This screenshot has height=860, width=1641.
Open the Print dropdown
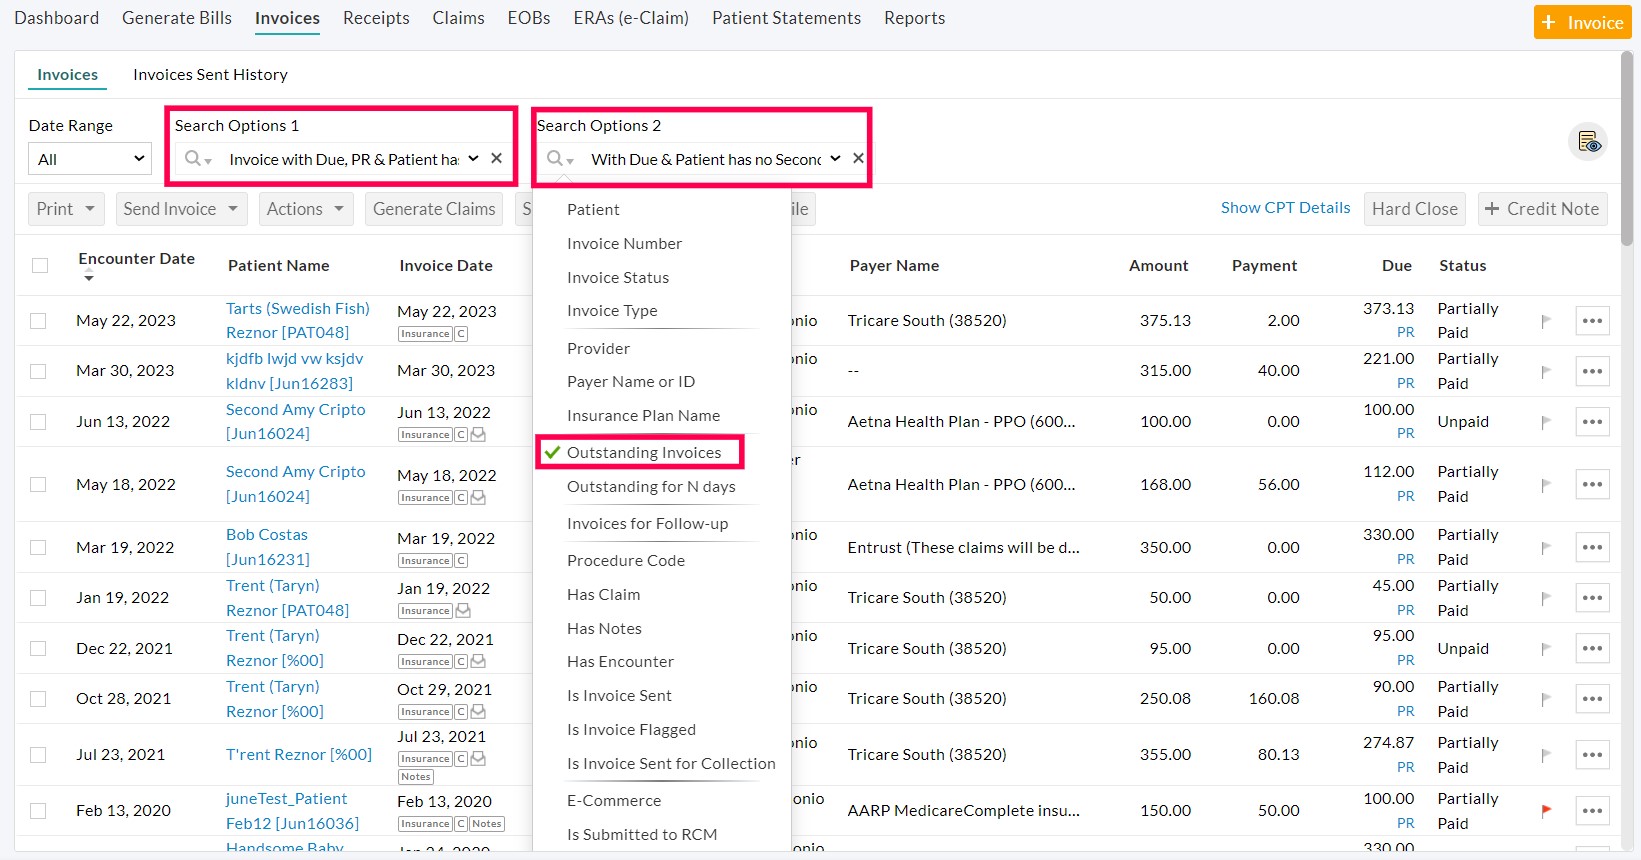tap(65, 209)
